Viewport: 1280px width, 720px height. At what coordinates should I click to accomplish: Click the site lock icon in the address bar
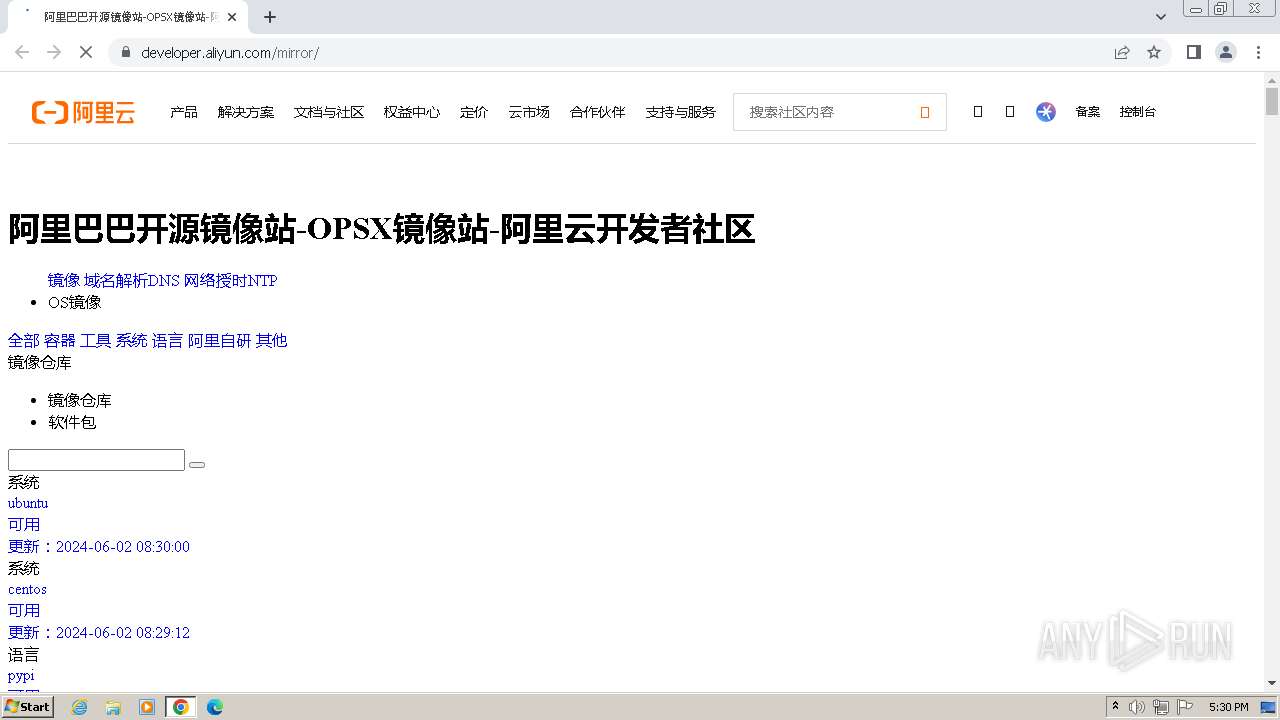(x=126, y=52)
